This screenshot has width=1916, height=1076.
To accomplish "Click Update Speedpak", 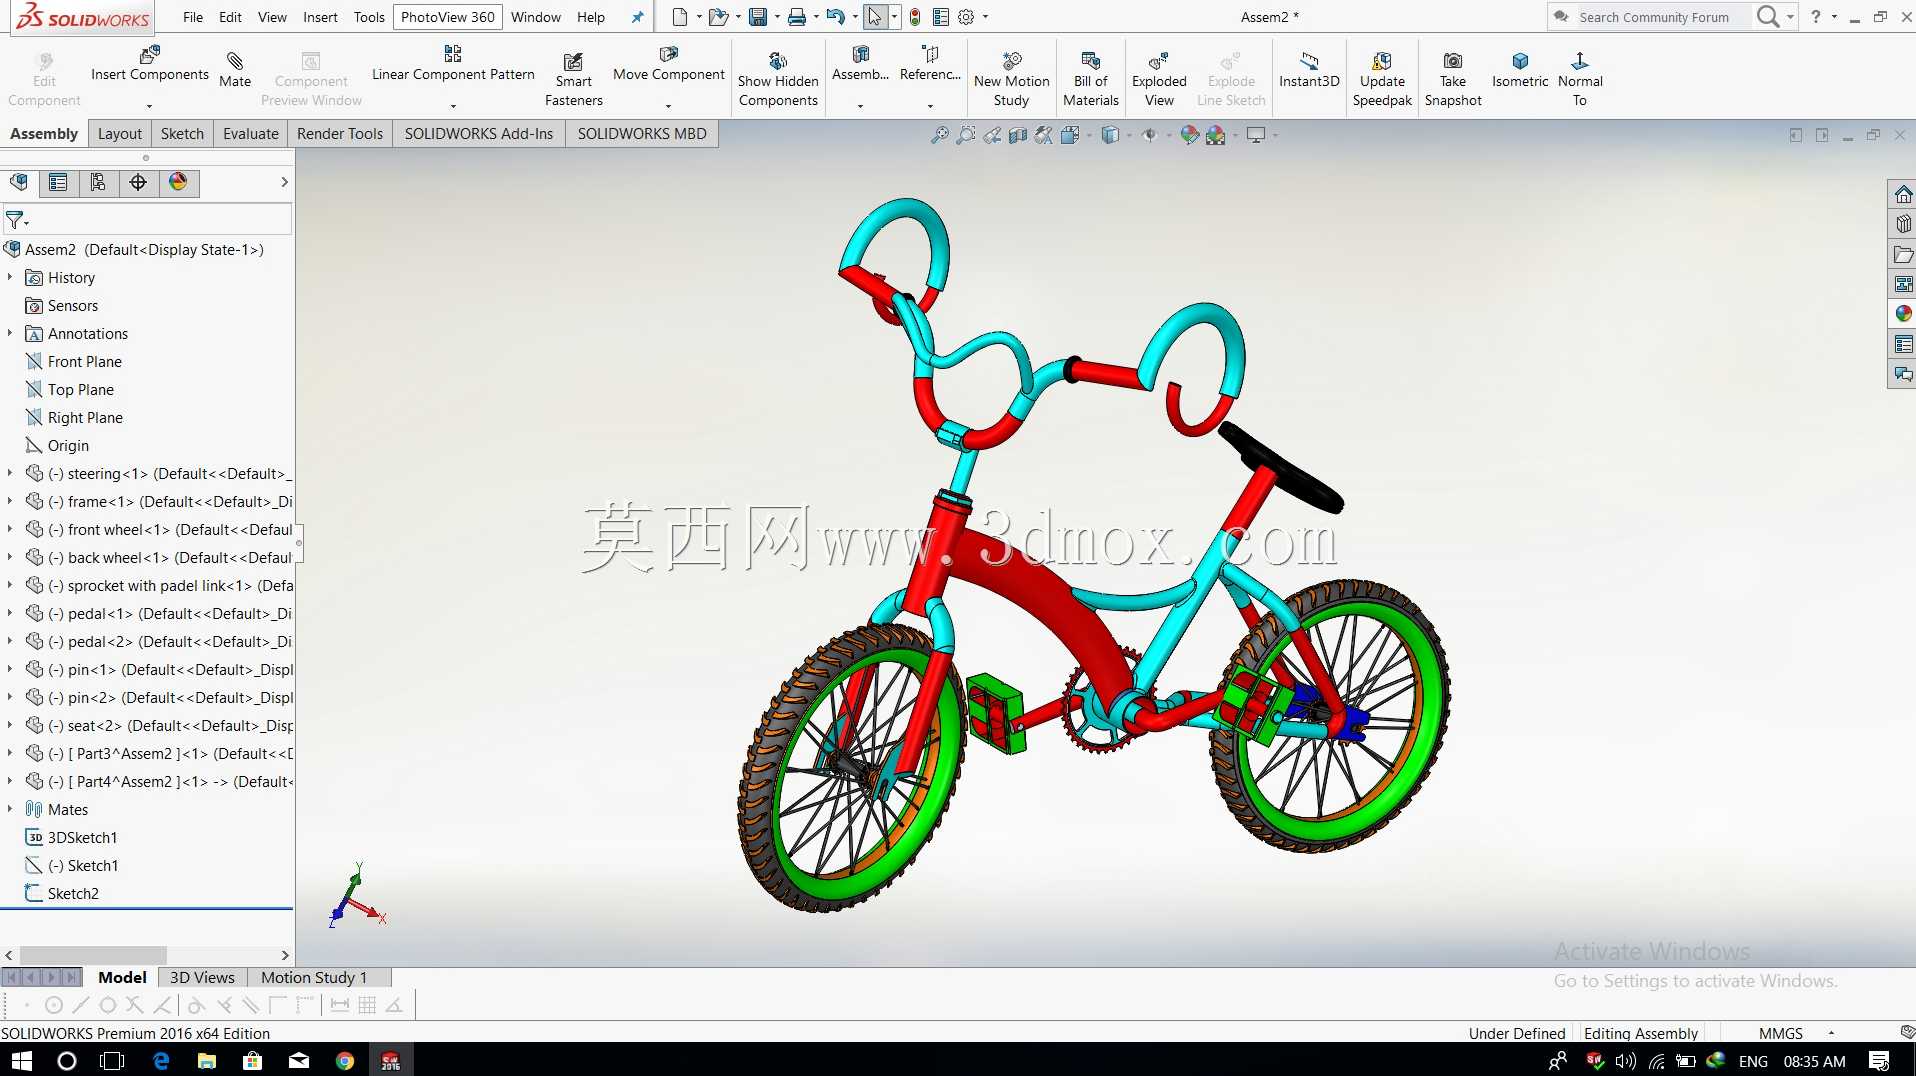I will click(x=1382, y=79).
